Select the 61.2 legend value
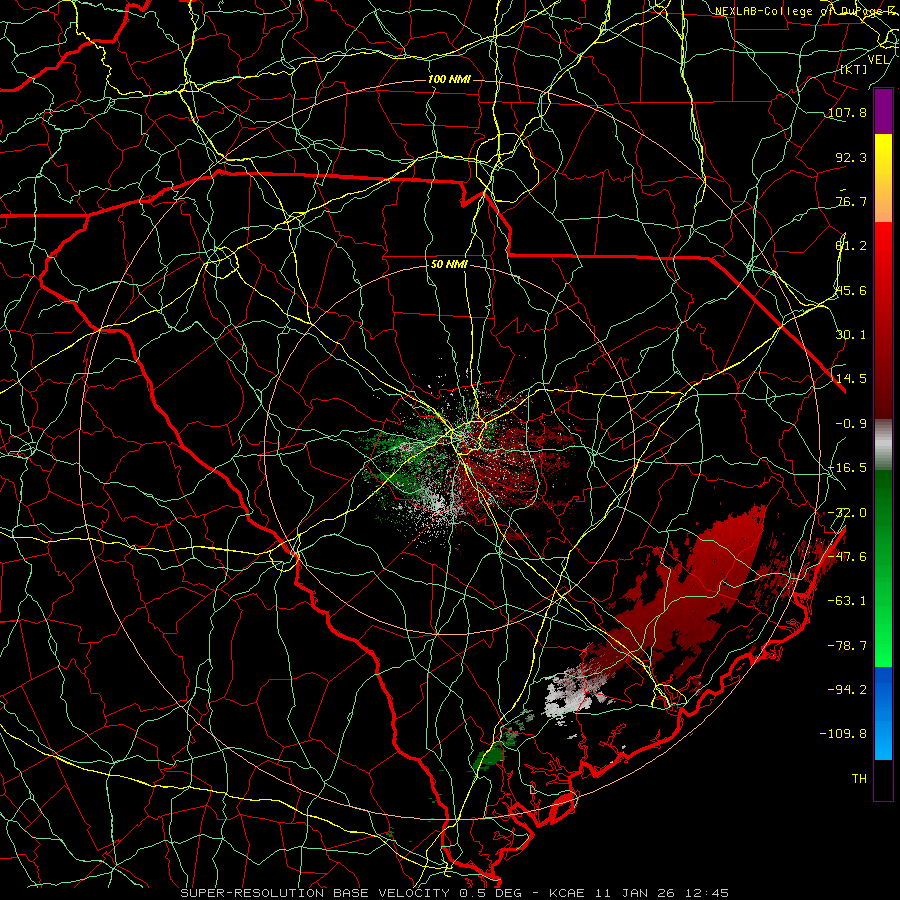The height and width of the screenshot is (900, 900). click(851, 246)
